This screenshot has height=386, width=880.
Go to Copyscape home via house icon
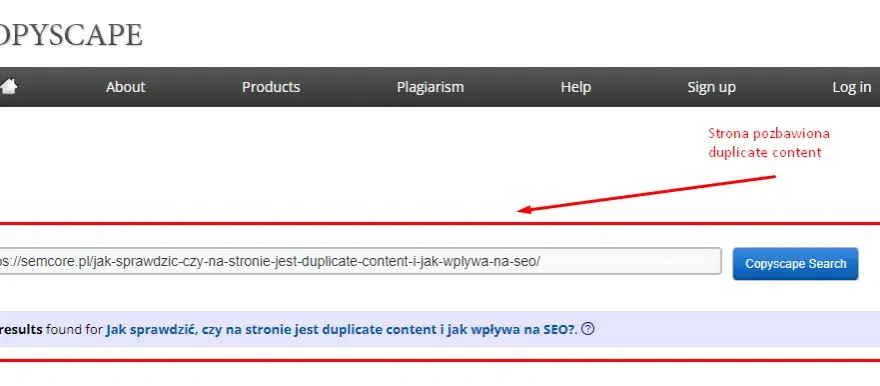pyautogui.click(x=8, y=86)
